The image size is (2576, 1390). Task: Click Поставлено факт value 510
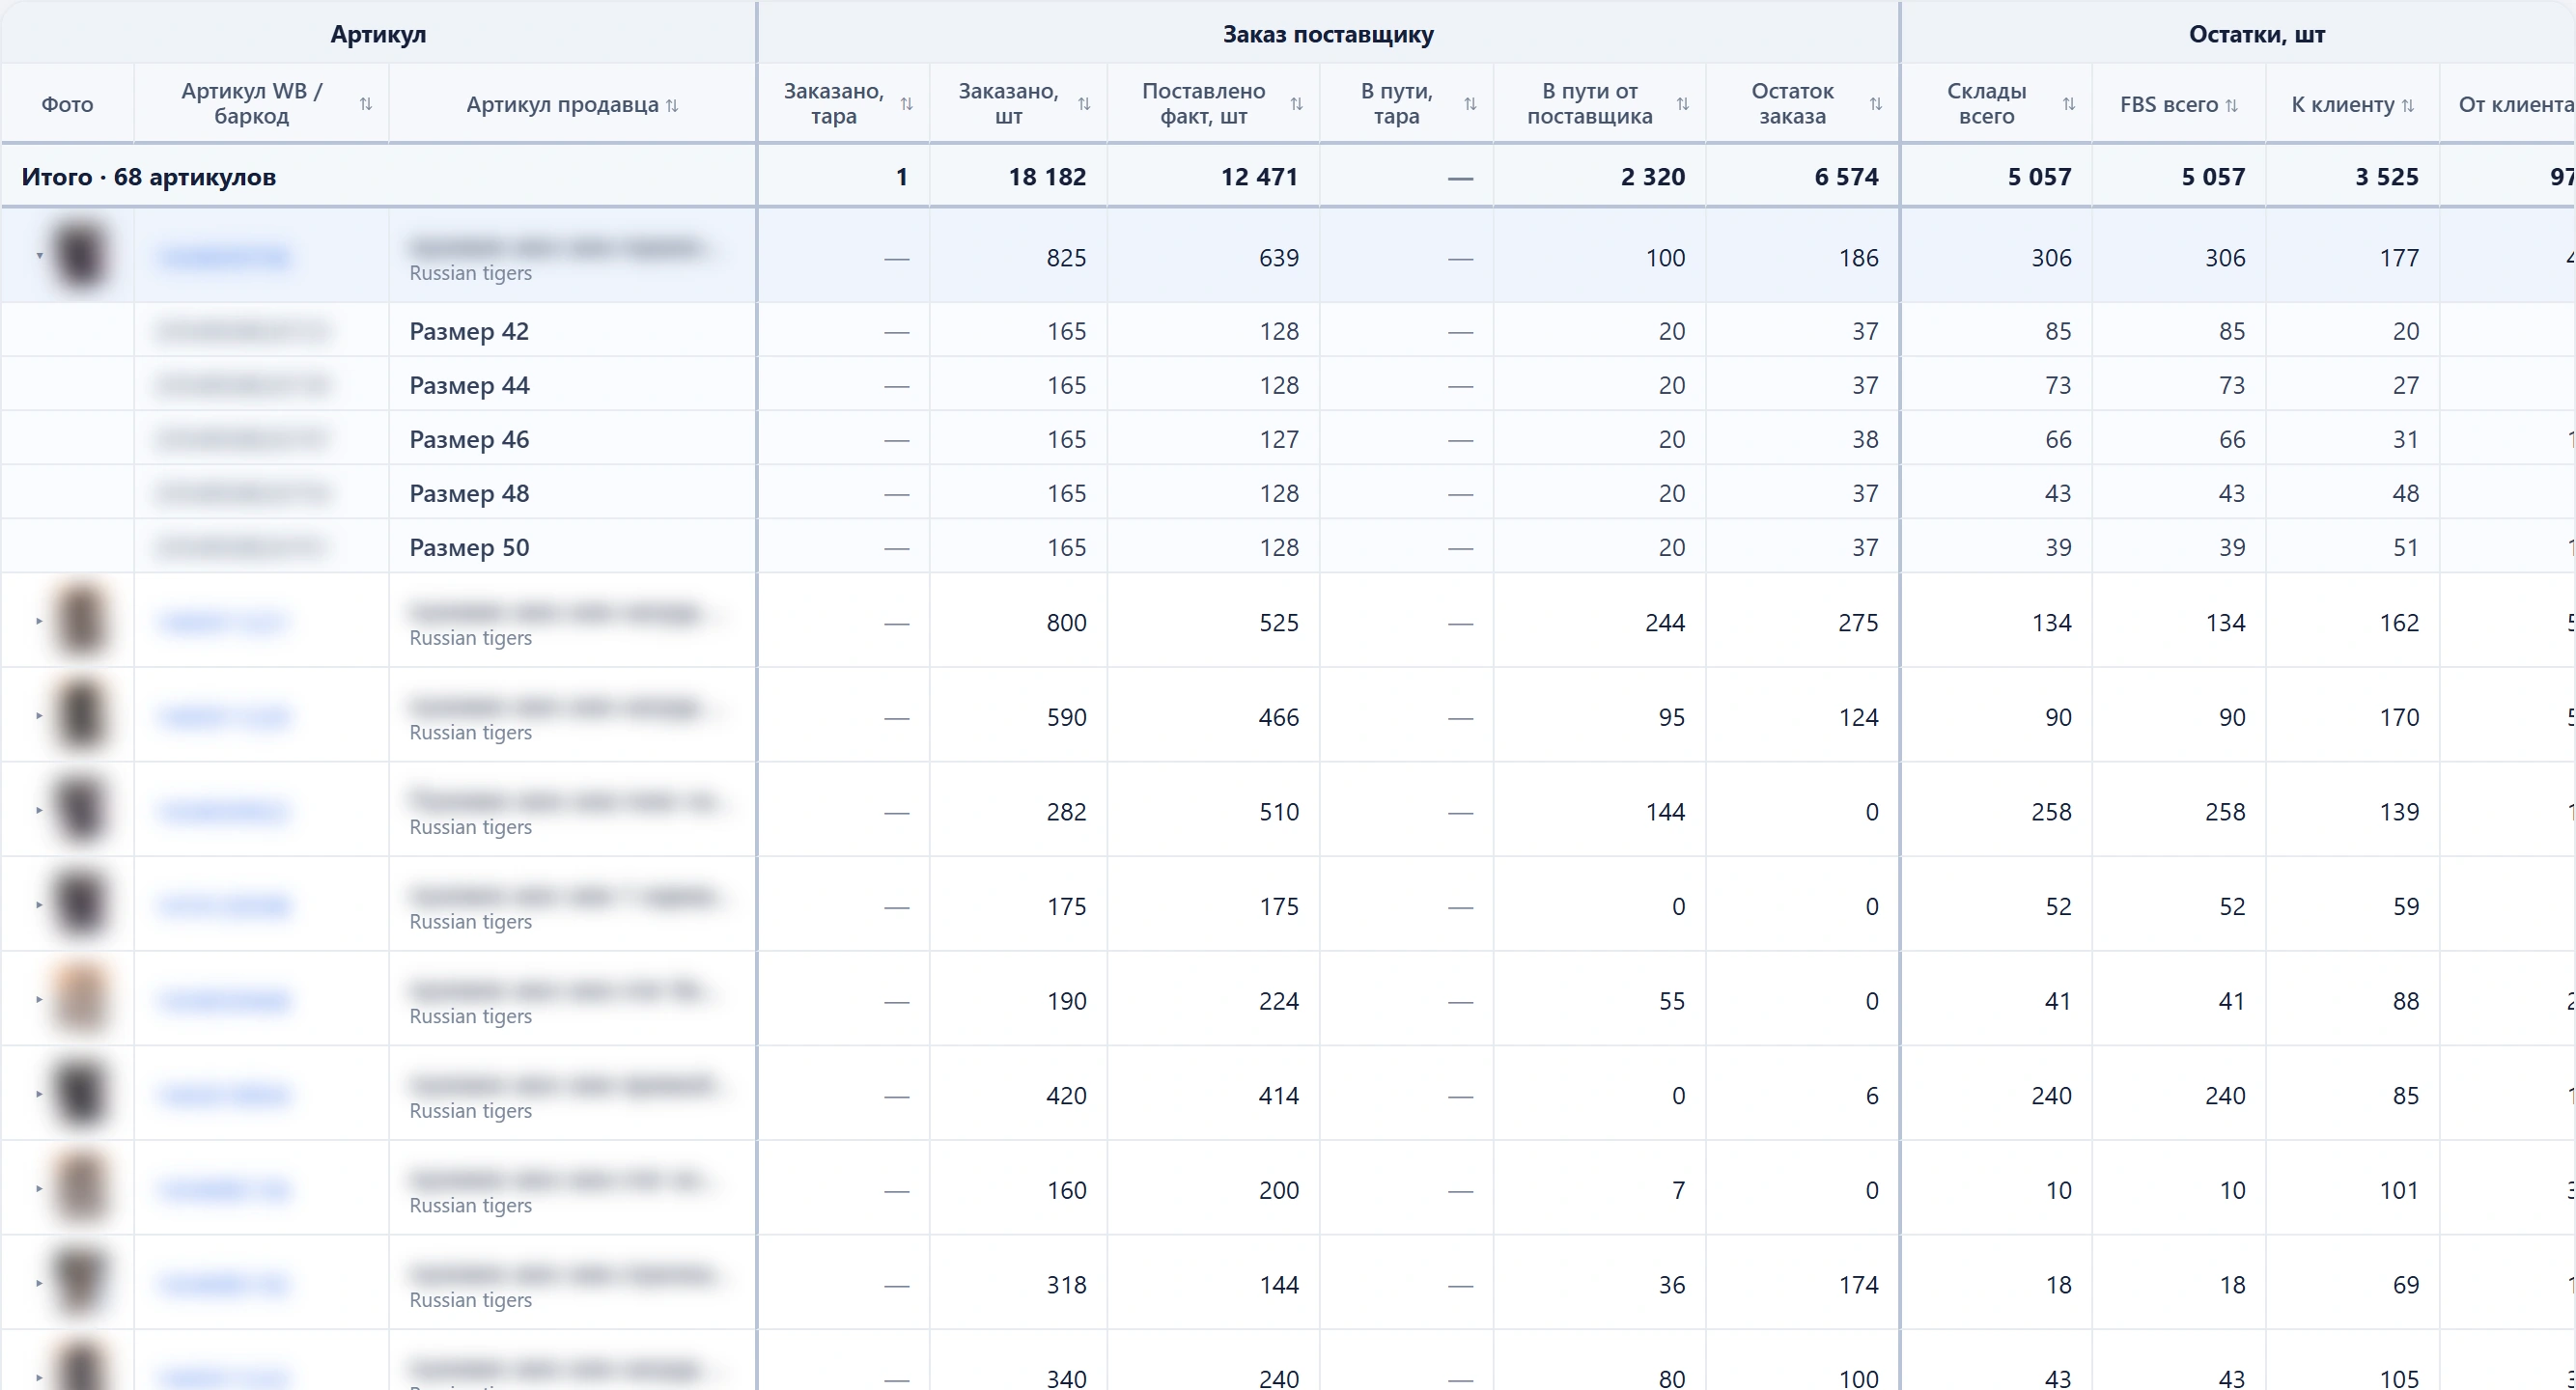point(1279,811)
